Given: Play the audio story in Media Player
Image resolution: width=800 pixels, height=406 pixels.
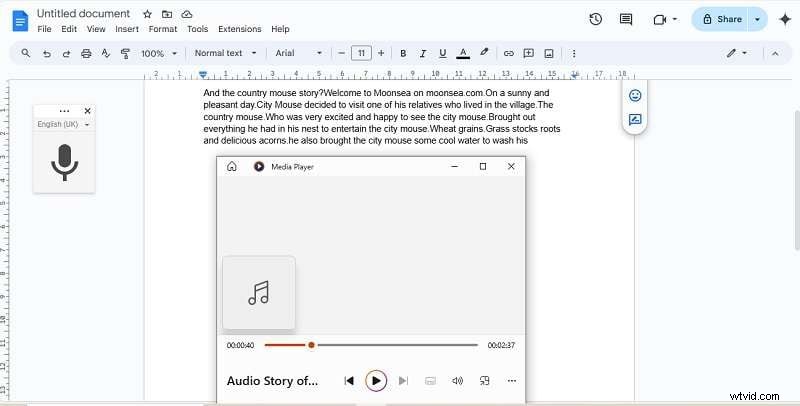Looking at the screenshot, I should point(376,380).
